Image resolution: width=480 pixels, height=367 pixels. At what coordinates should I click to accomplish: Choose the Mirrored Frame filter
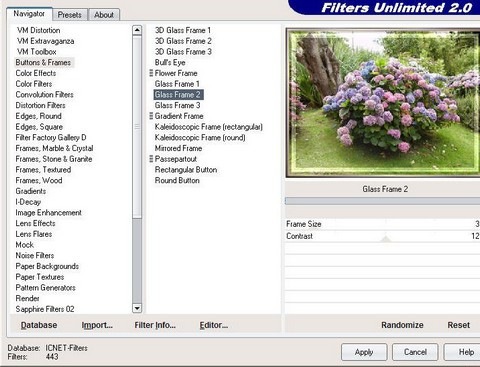coord(178,148)
